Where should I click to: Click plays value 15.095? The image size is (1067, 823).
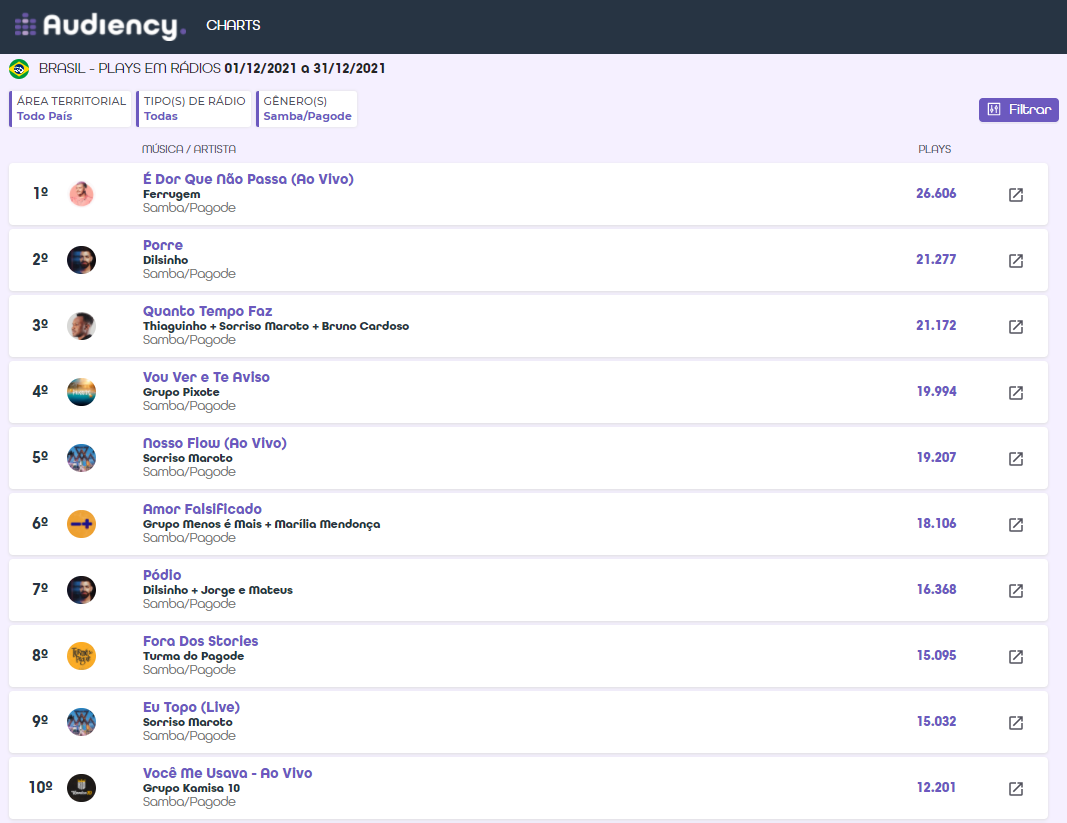tap(936, 656)
